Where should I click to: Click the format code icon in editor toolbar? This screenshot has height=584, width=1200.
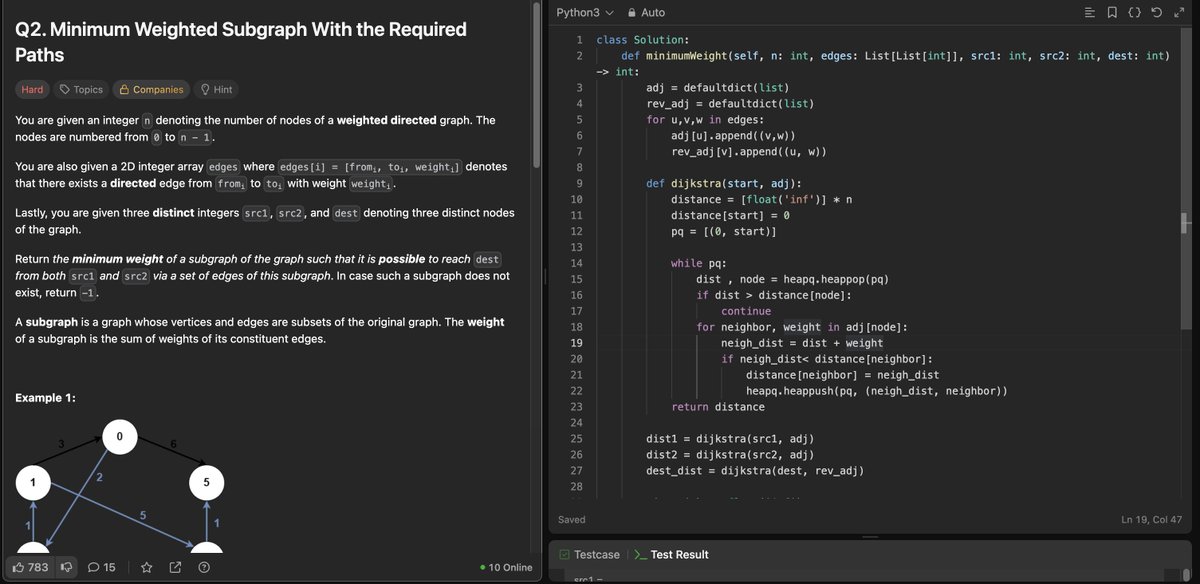[x=1090, y=12]
